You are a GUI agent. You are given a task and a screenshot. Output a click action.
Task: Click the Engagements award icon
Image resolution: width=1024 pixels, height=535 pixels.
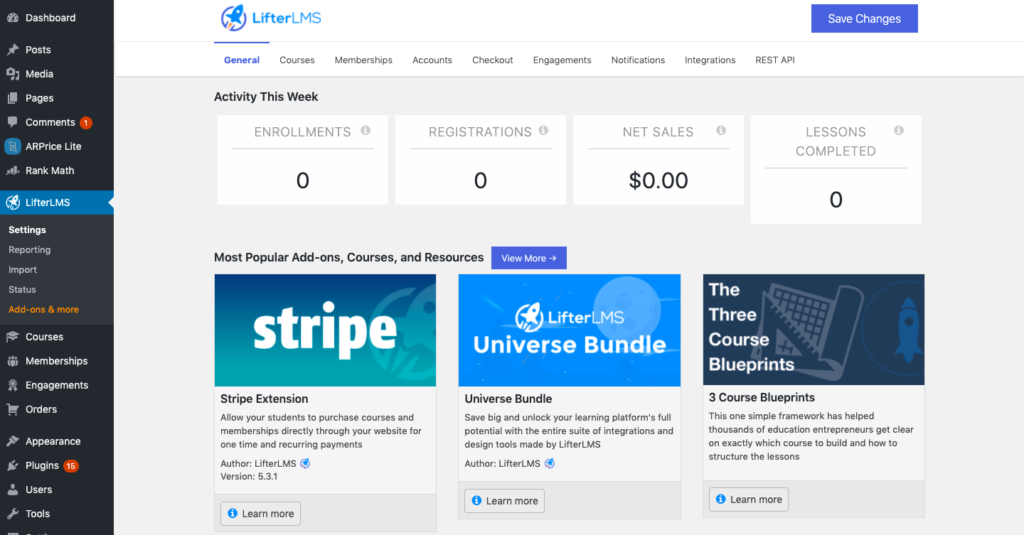[x=12, y=385]
